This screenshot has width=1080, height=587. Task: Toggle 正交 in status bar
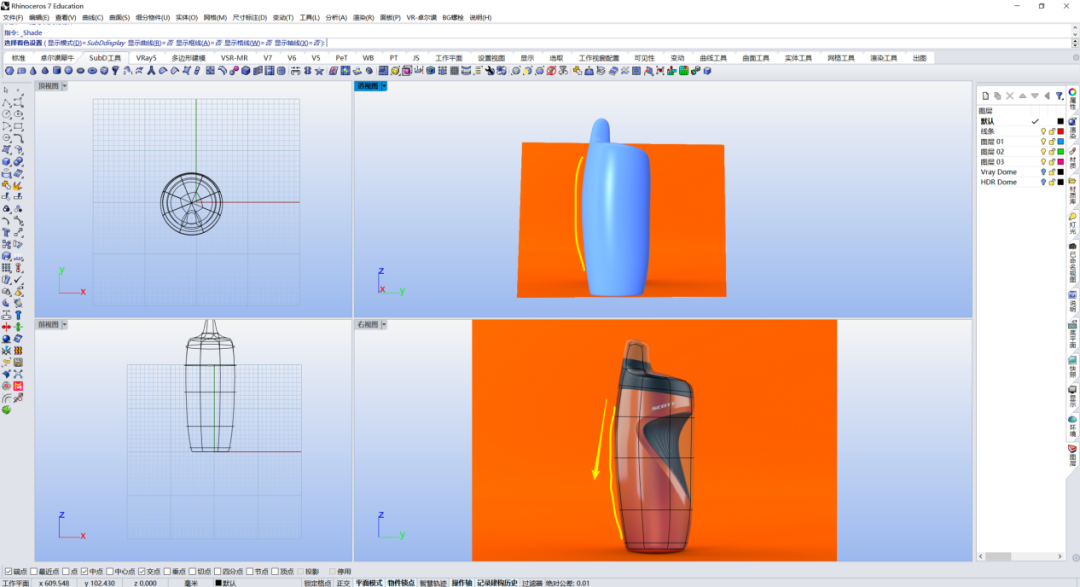coord(343,583)
